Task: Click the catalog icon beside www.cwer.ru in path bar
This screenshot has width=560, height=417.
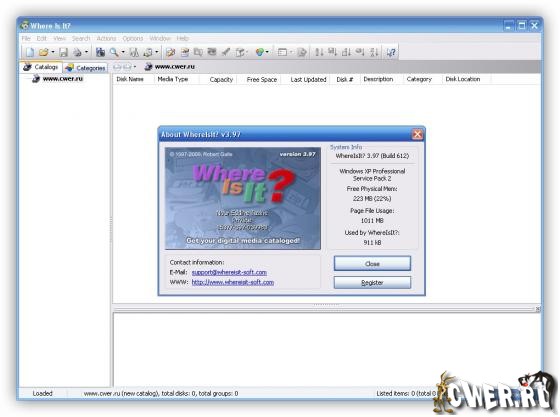Action: click(x=148, y=67)
